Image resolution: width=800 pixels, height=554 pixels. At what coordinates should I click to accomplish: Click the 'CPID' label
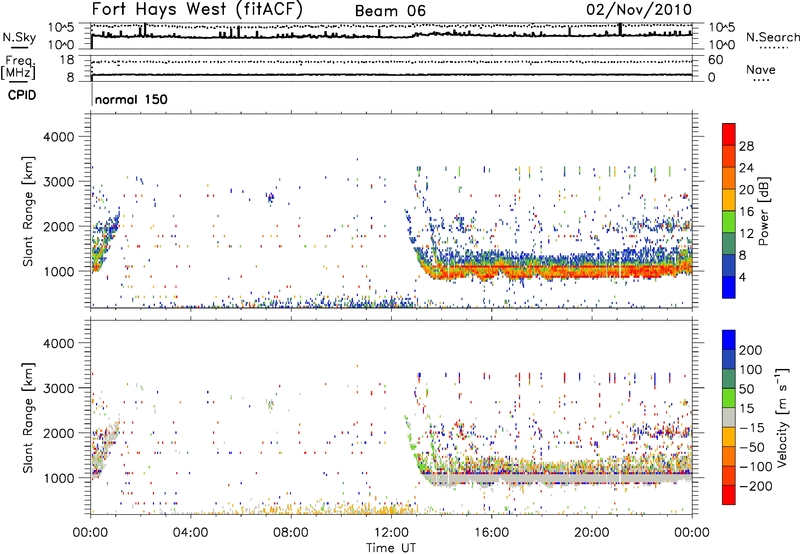click(x=22, y=95)
